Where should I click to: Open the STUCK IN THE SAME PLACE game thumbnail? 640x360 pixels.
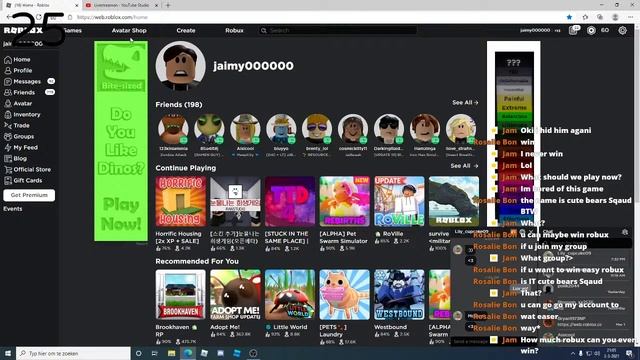tap(290, 202)
